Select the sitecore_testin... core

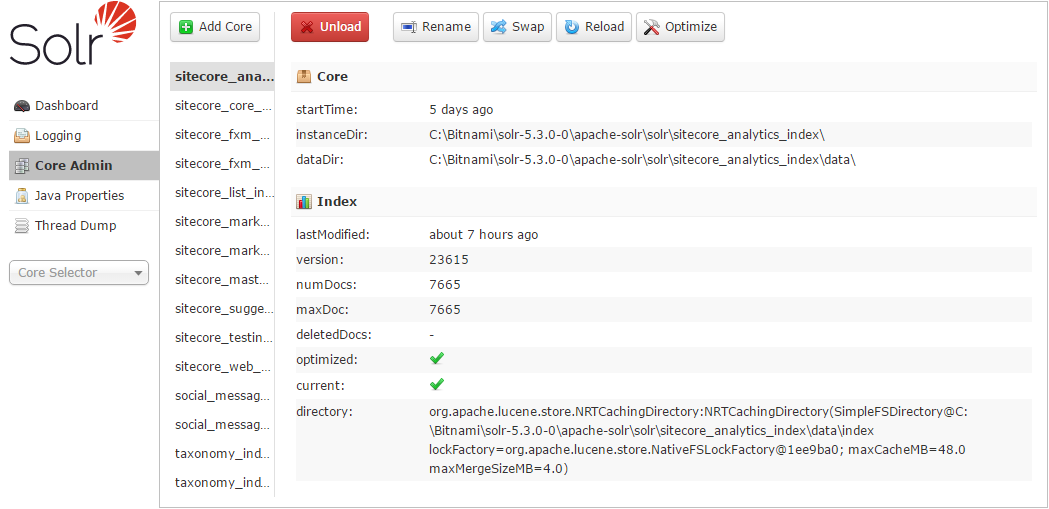[x=222, y=338]
